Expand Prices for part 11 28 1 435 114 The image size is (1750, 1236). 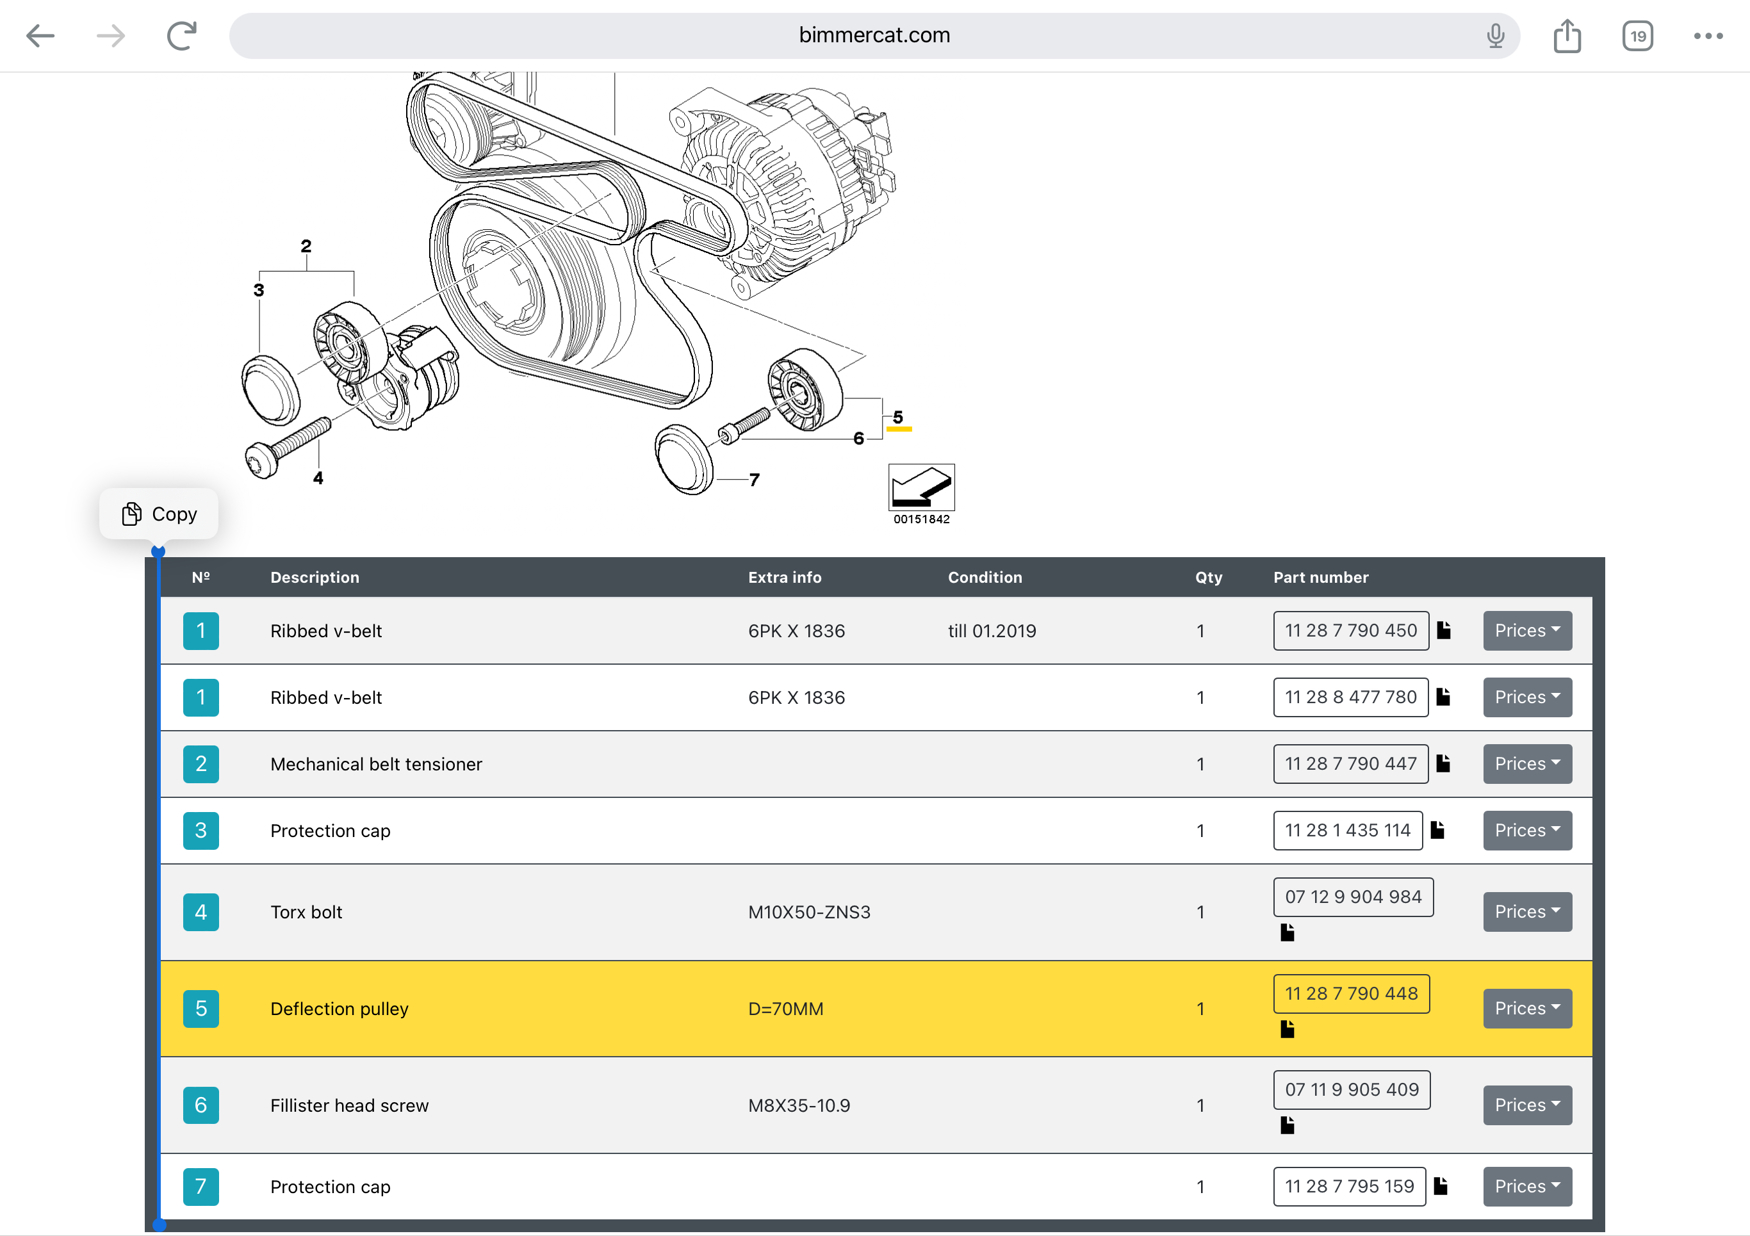point(1527,830)
